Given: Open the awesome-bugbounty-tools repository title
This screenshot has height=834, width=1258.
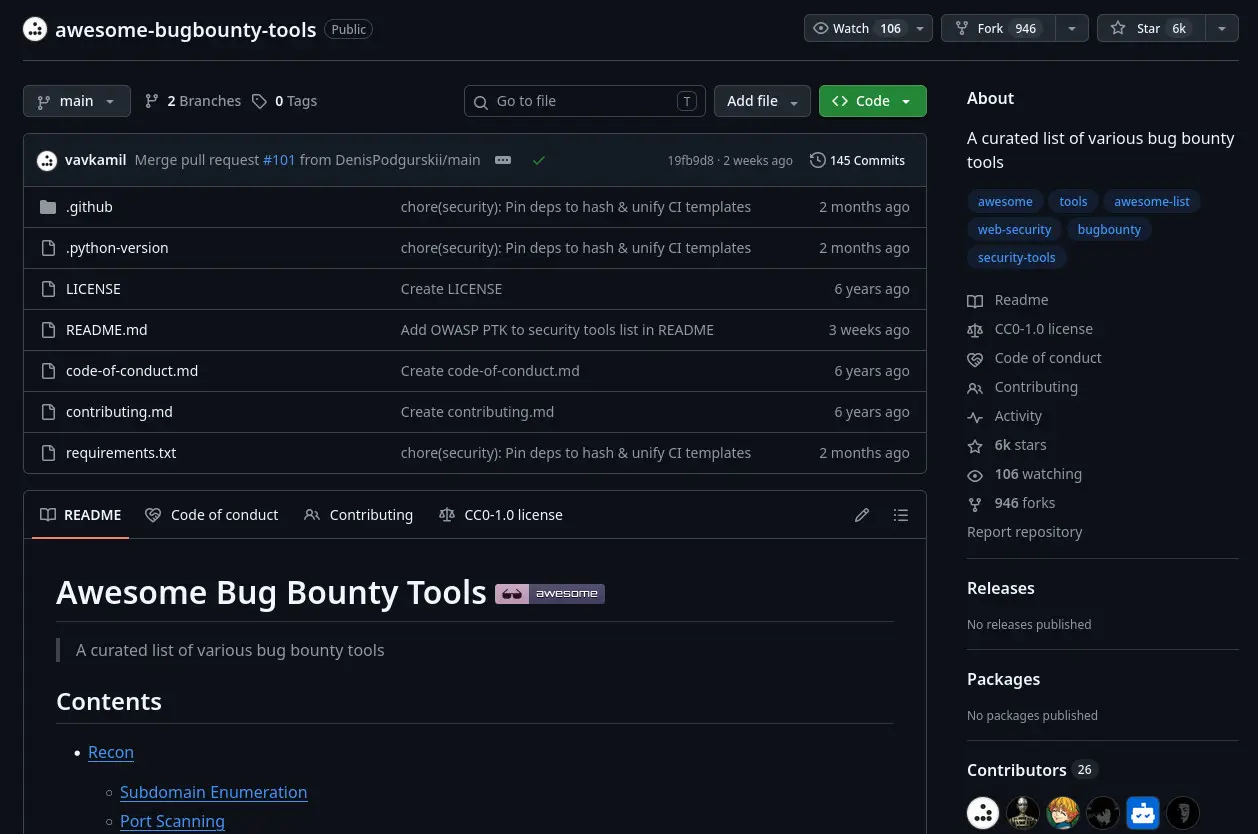Looking at the screenshot, I should pos(185,29).
